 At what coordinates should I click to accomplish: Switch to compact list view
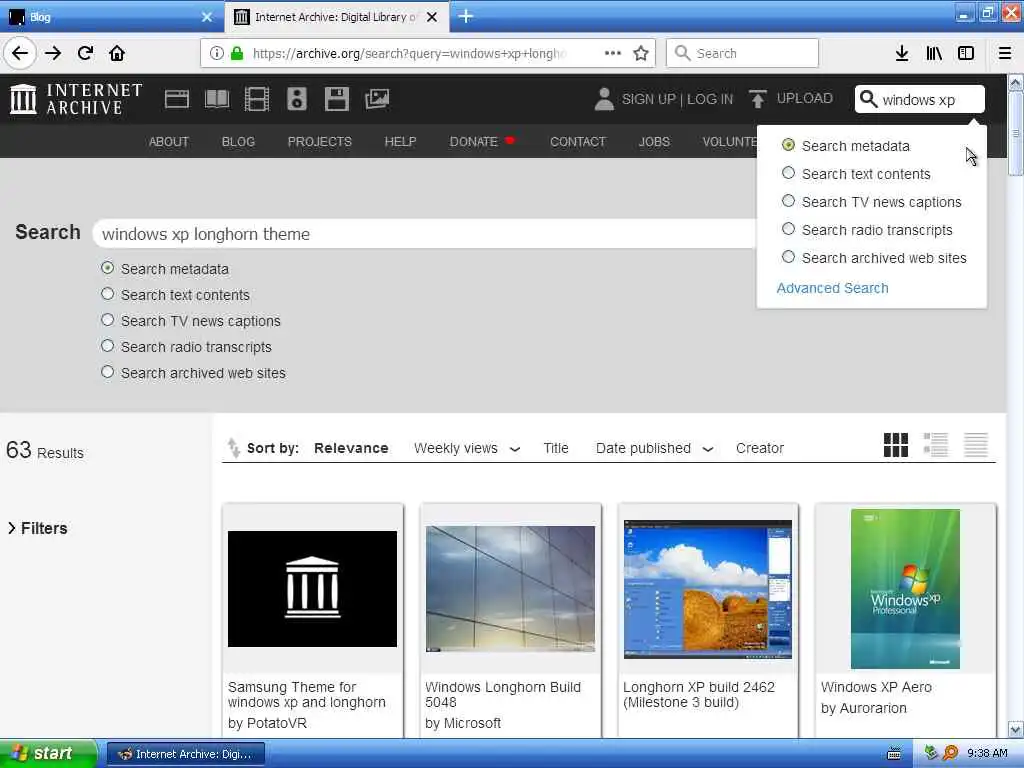click(976, 445)
